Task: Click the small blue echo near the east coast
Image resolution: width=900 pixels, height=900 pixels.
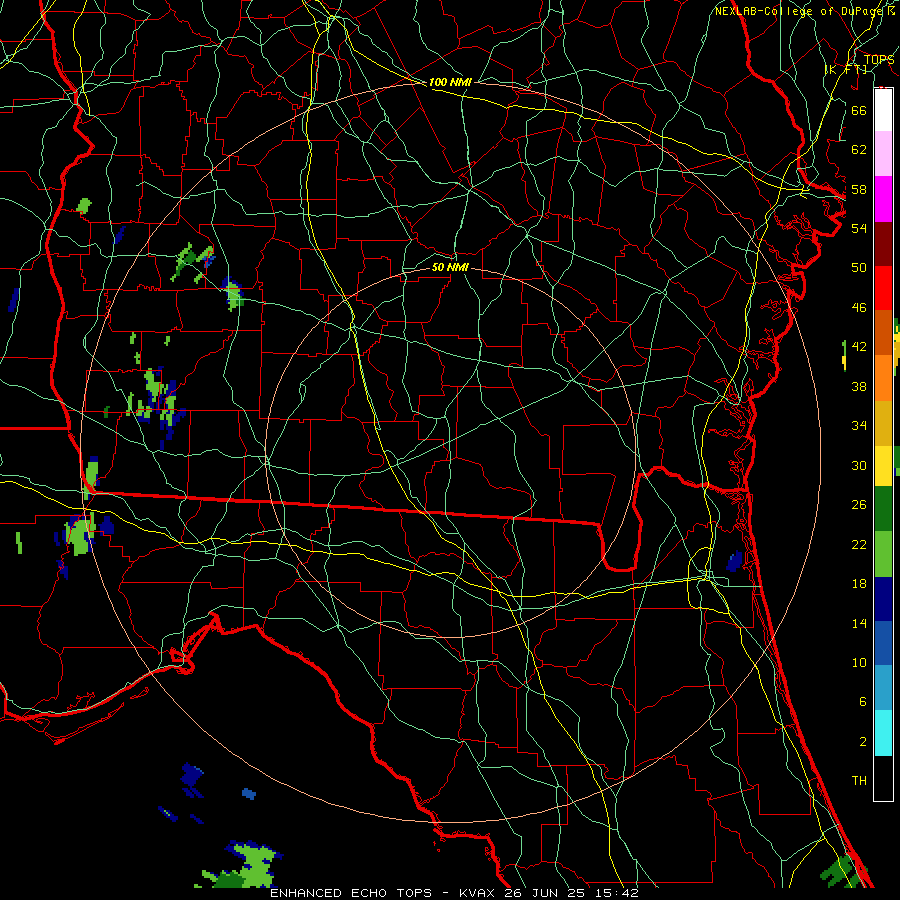Action: pos(734,561)
